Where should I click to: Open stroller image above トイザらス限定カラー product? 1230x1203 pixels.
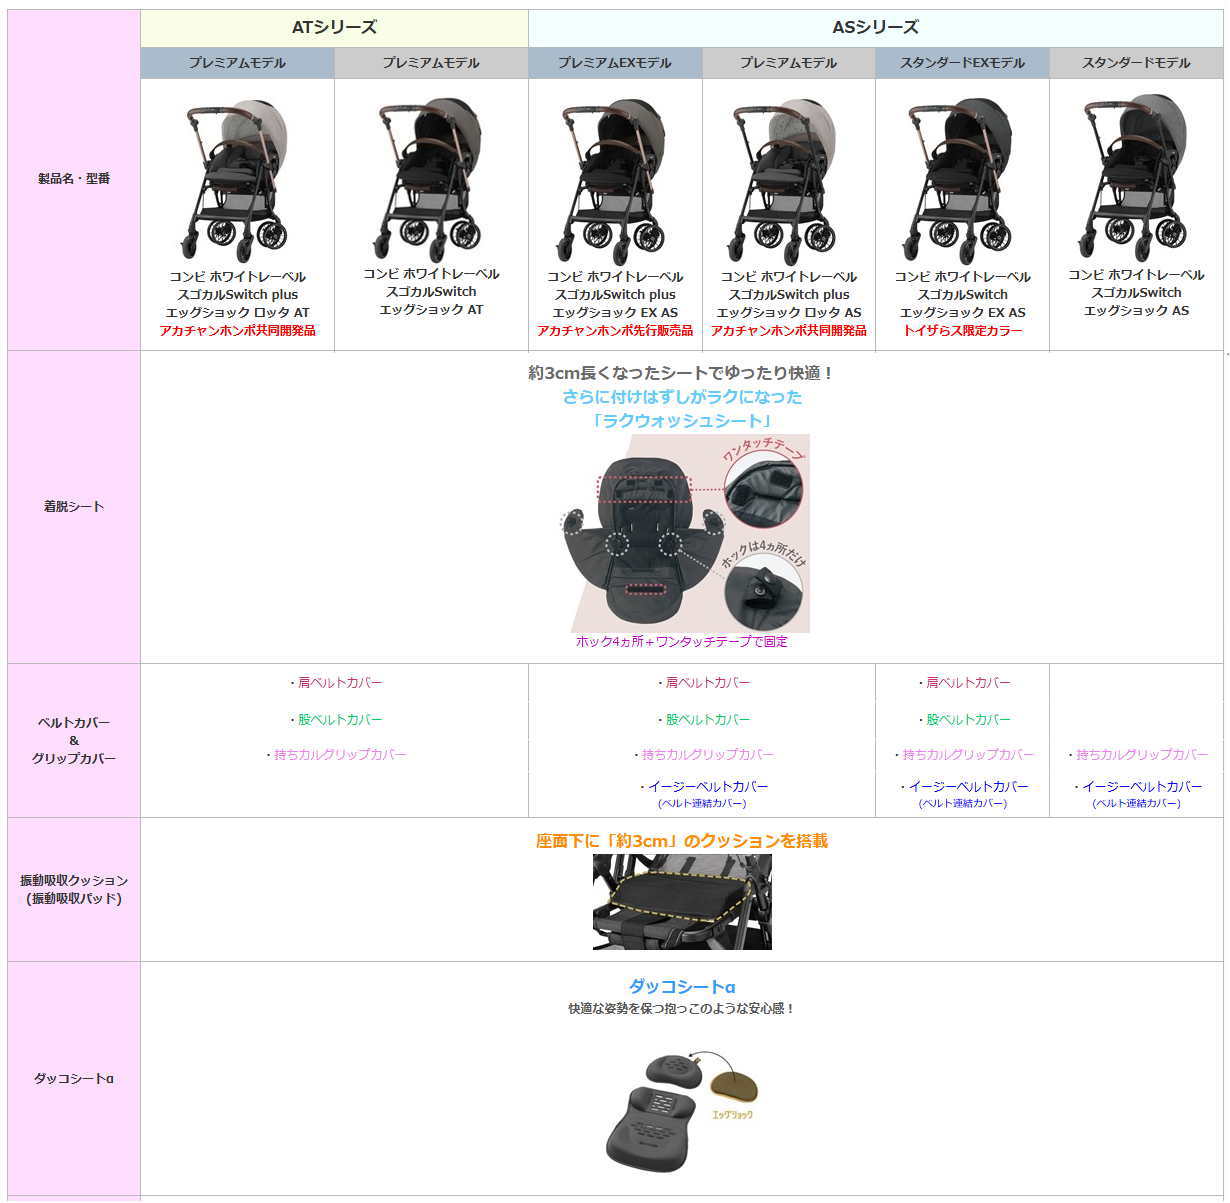962,181
